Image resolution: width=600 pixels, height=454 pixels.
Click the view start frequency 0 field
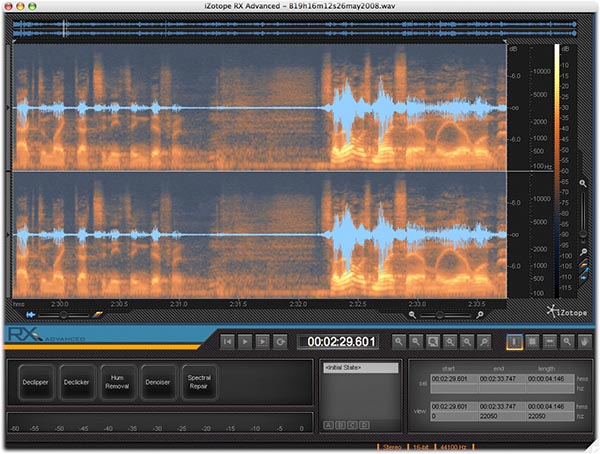tap(454, 416)
